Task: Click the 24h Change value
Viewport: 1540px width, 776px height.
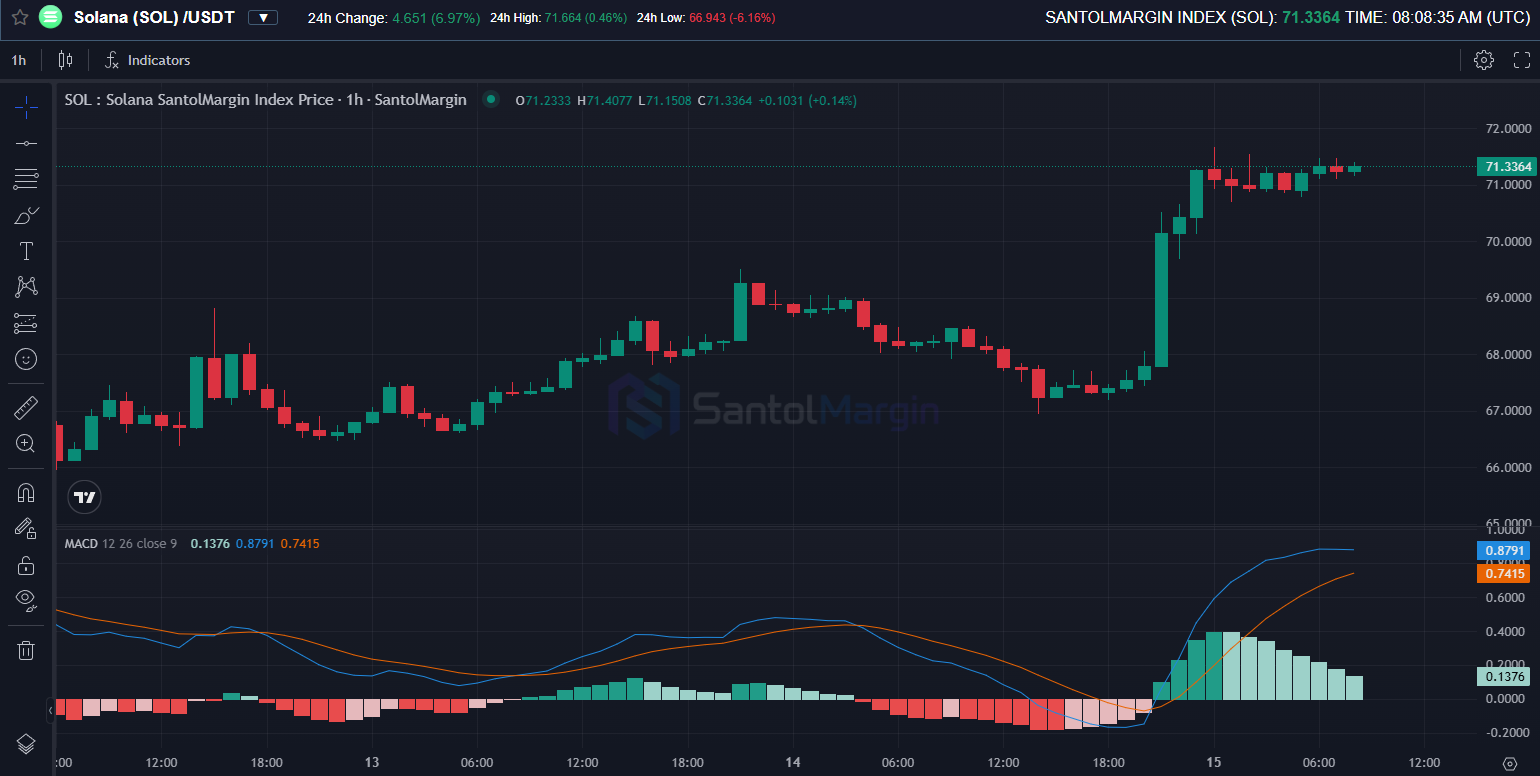Action: pos(436,18)
